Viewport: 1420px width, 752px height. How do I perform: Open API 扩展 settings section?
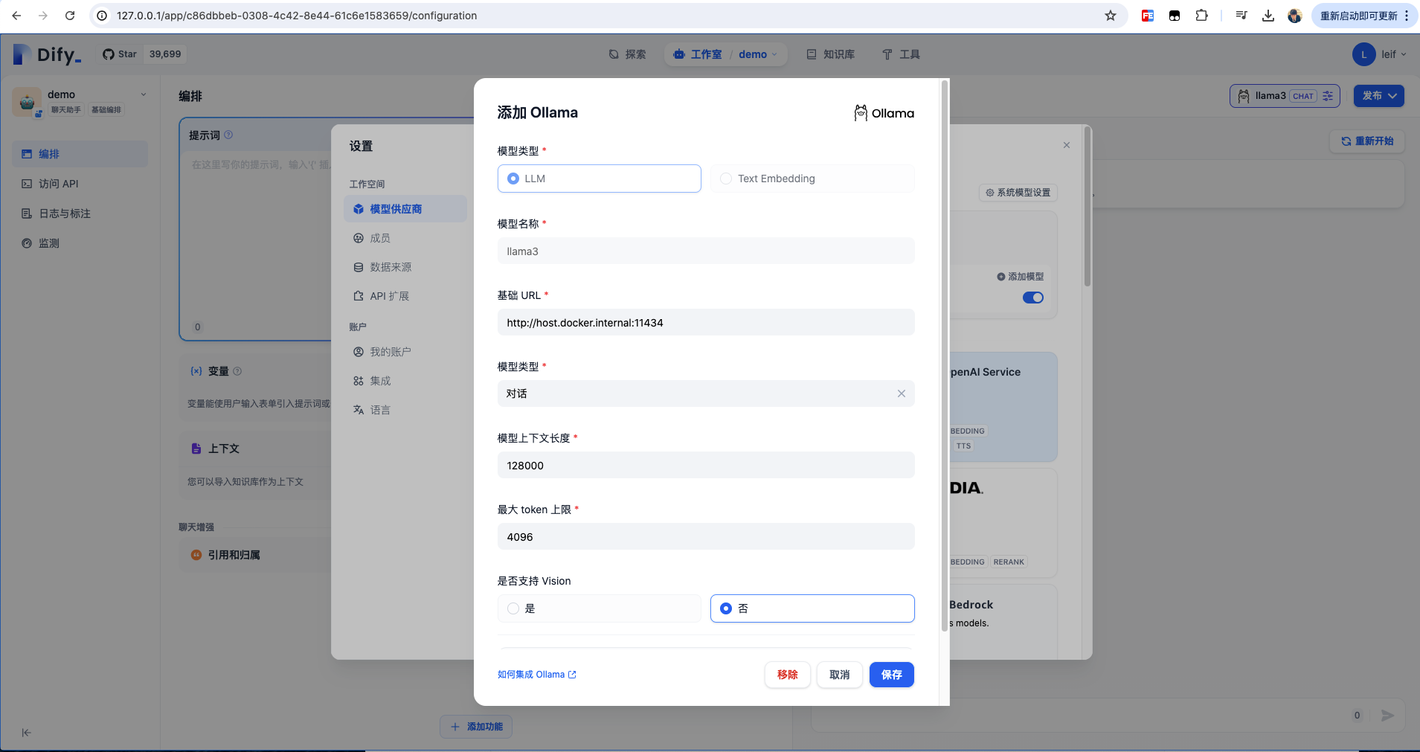pyautogui.click(x=388, y=296)
